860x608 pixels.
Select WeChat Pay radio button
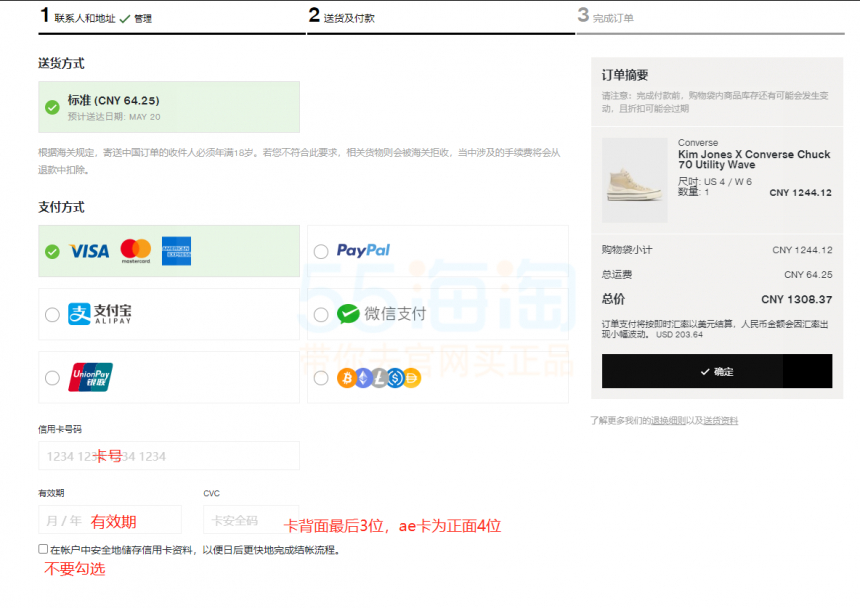[x=321, y=315]
